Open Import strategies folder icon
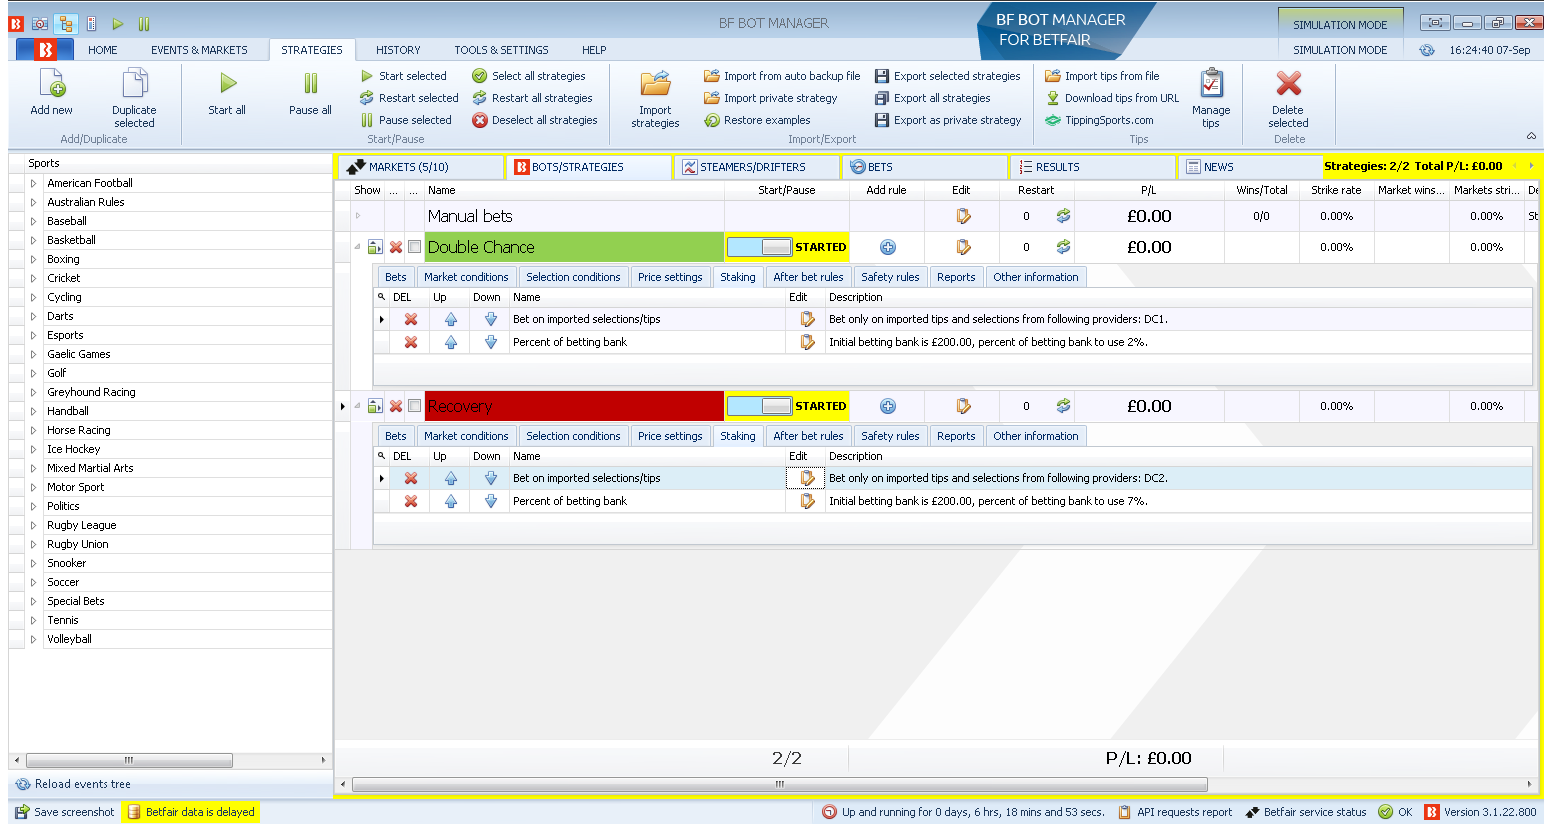This screenshot has width=1552, height=832. [656, 83]
